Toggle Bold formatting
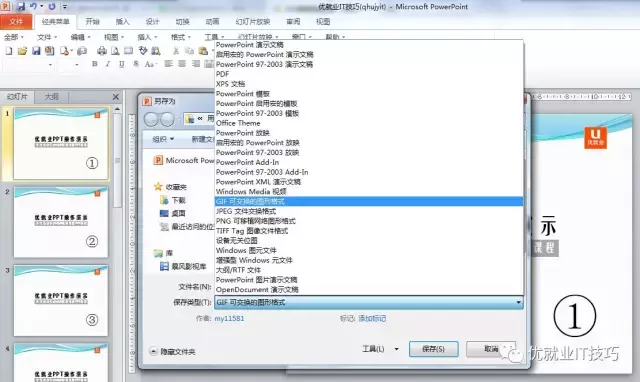Viewport: 640px width, 382px height. click(95, 64)
